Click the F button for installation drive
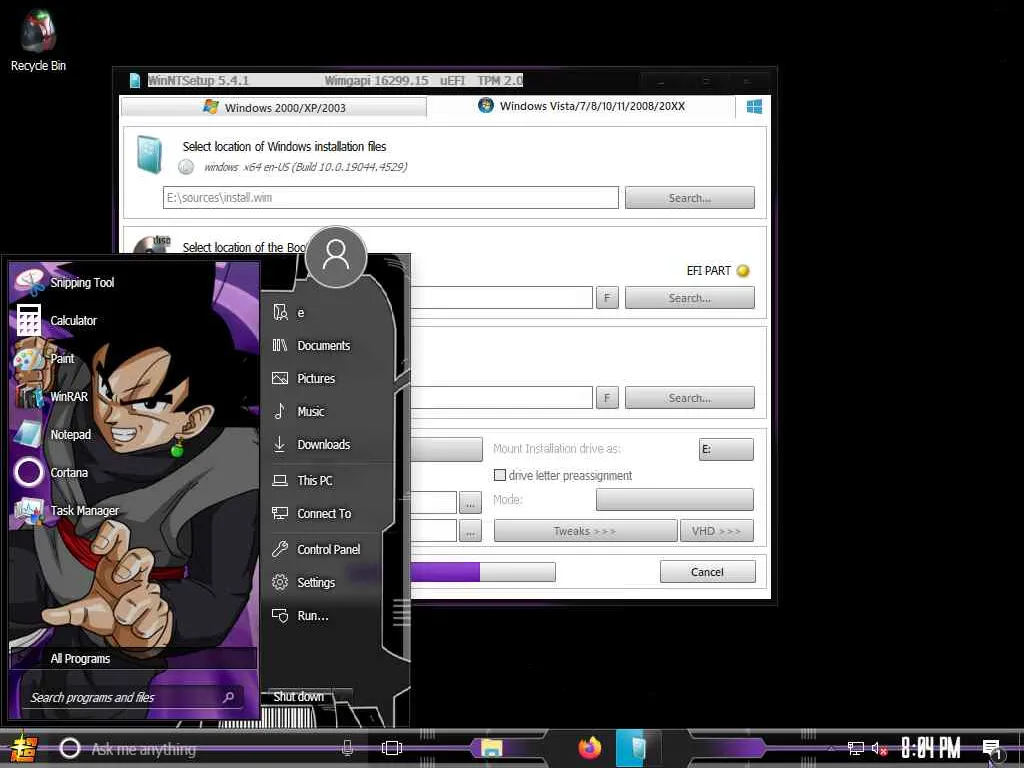This screenshot has height=768, width=1024. (x=607, y=398)
